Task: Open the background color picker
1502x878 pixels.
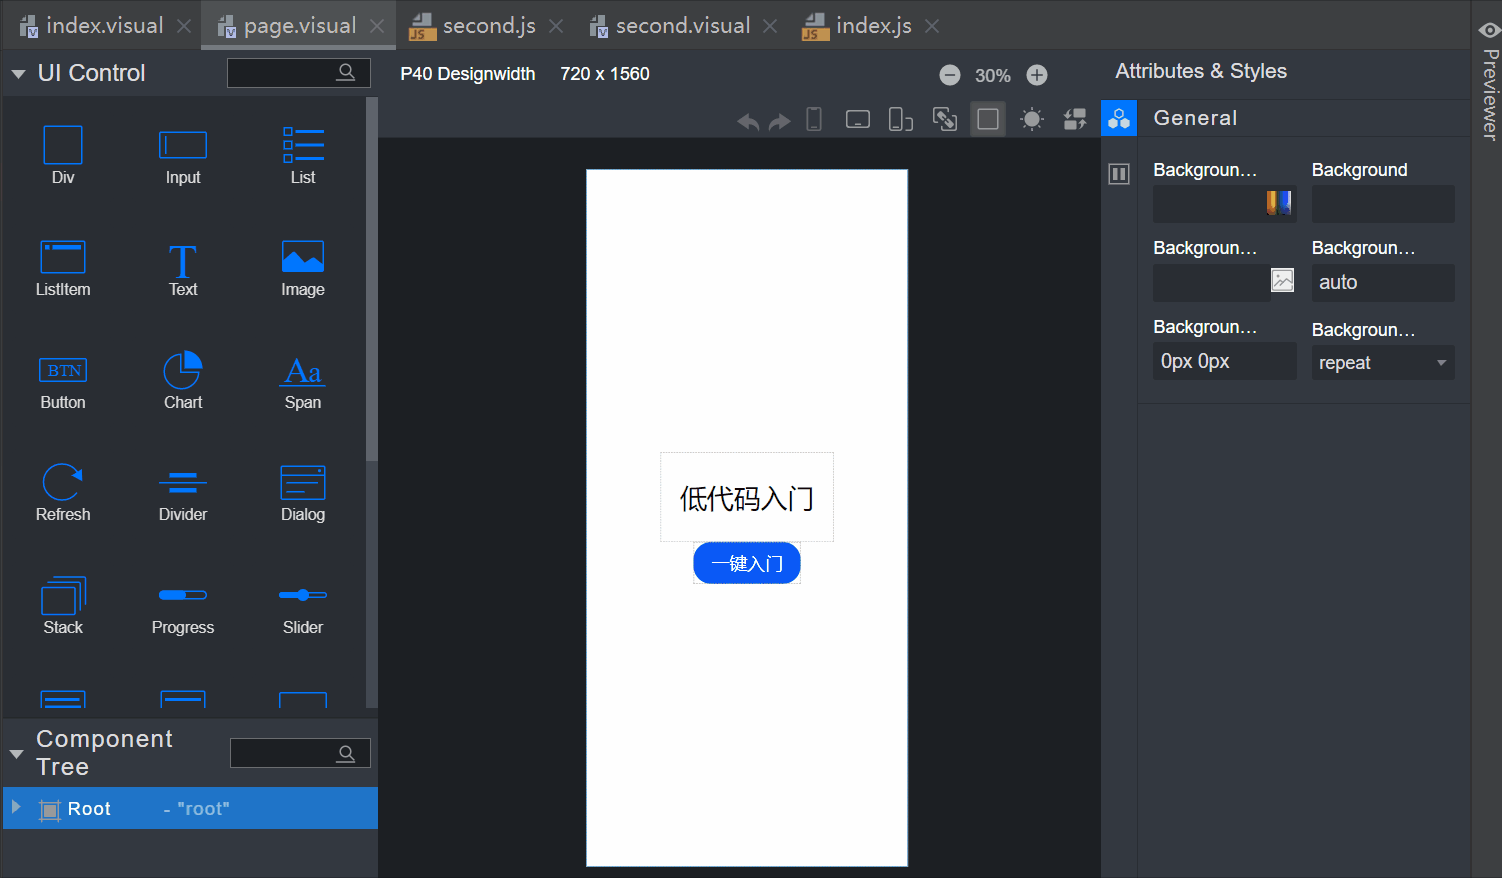Action: [x=1279, y=203]
